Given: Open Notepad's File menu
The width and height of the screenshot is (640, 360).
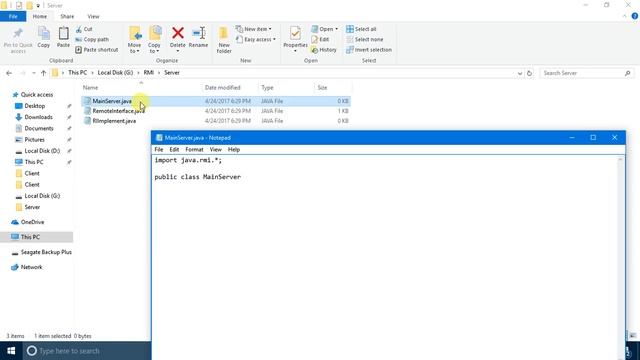Looking at the screenshot, I should tap(158, 149).
